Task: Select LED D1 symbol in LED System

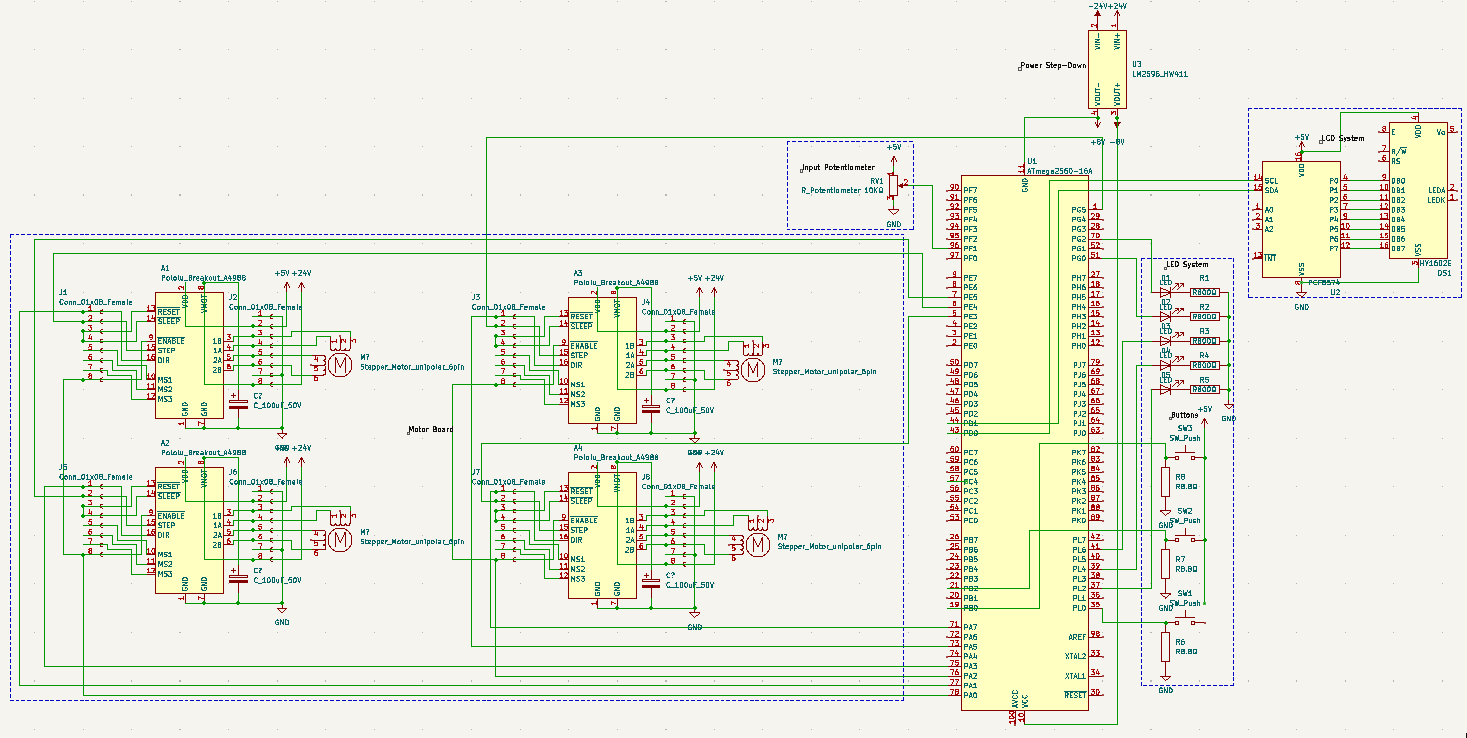Action: (1166, 291)
